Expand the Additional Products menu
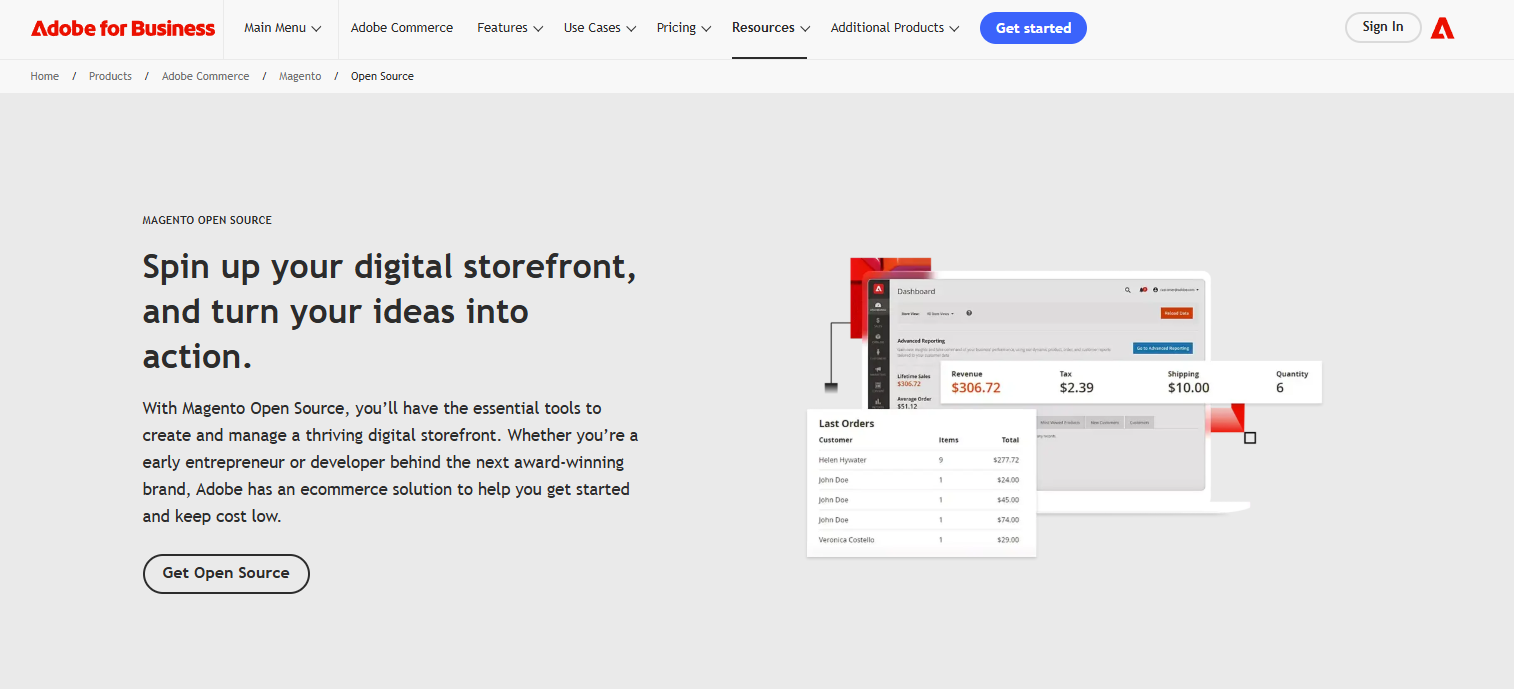Screen dimensions: 1514x689 click(895, 28)
